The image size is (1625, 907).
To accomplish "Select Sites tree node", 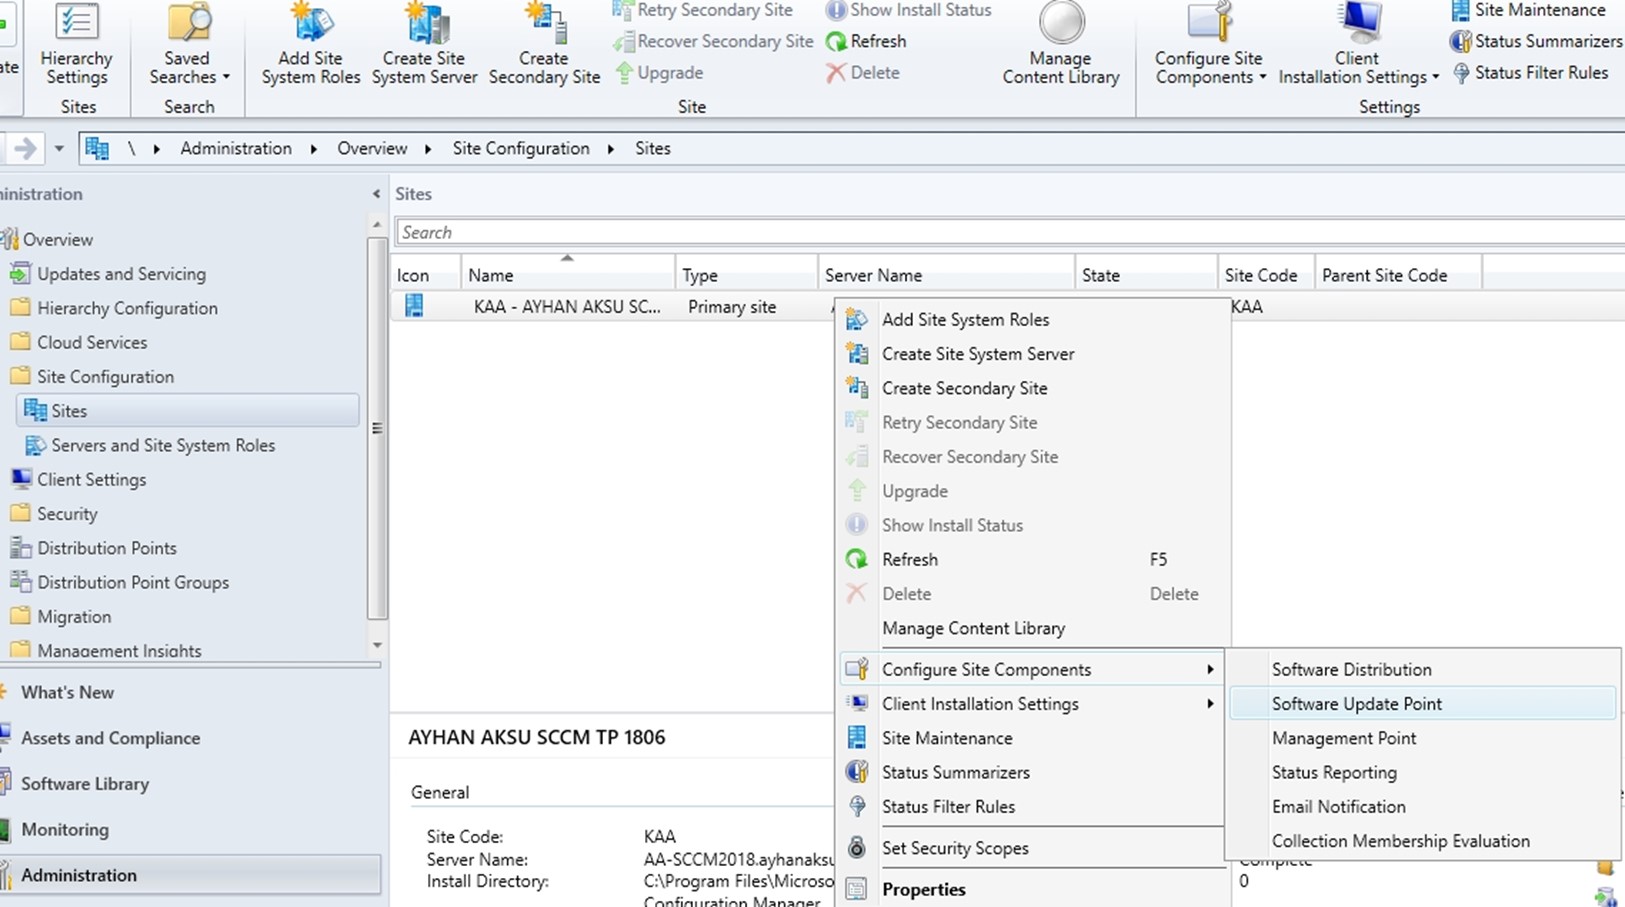I will [x=188, y=411].
